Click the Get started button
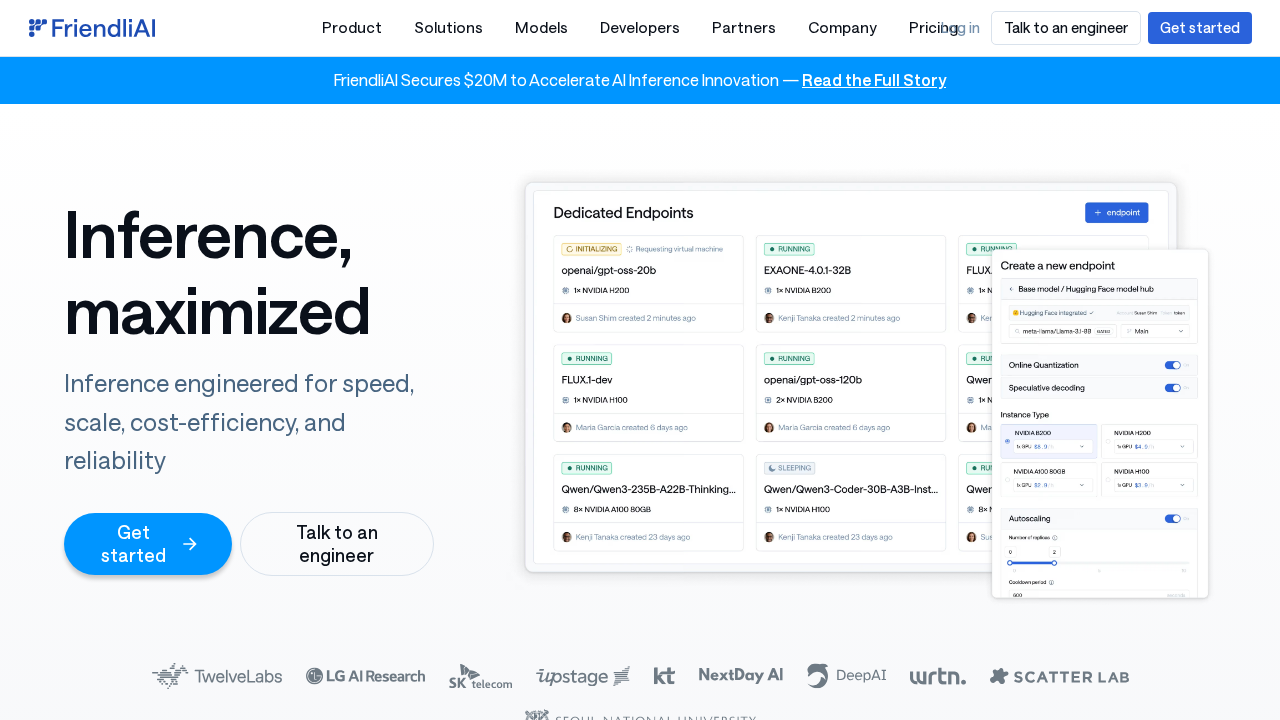The image size is (1280, 720). pos(1199,28)
